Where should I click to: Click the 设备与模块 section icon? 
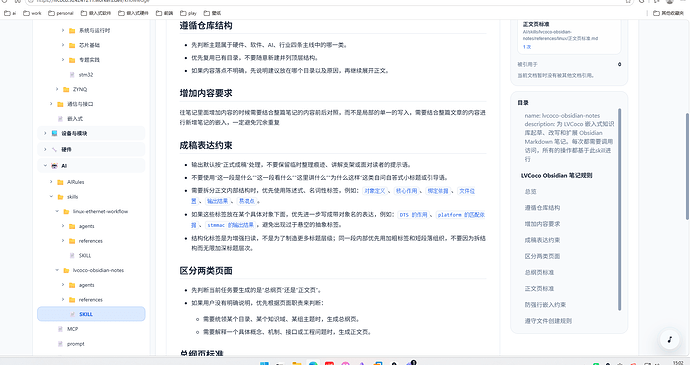pos(55,133)
